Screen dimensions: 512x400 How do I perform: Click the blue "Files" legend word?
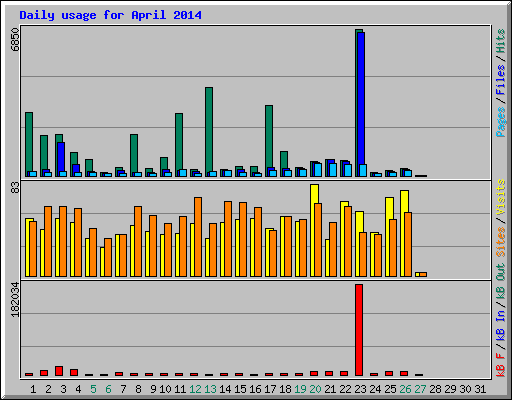[501, 80]
